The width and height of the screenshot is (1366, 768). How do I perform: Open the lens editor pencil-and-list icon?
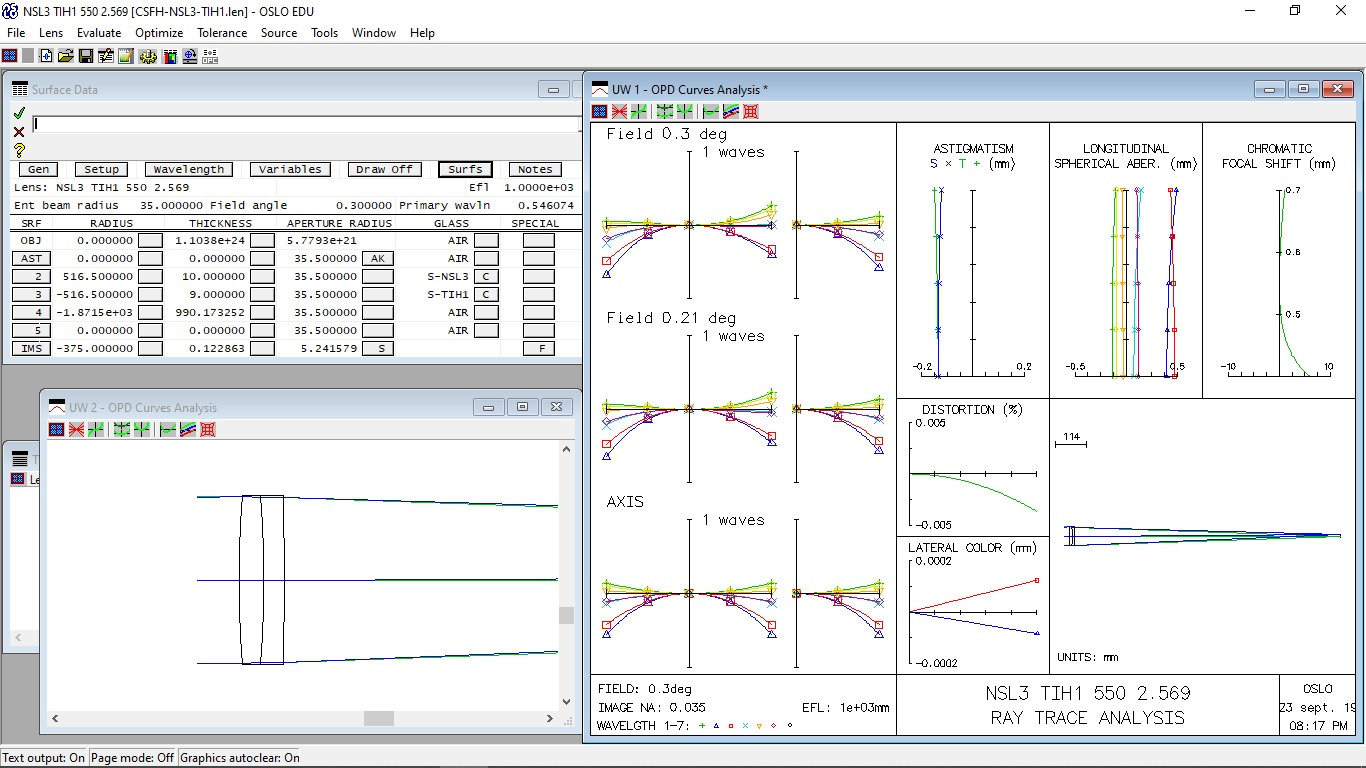pyautogui.click(x=106, y=57)
